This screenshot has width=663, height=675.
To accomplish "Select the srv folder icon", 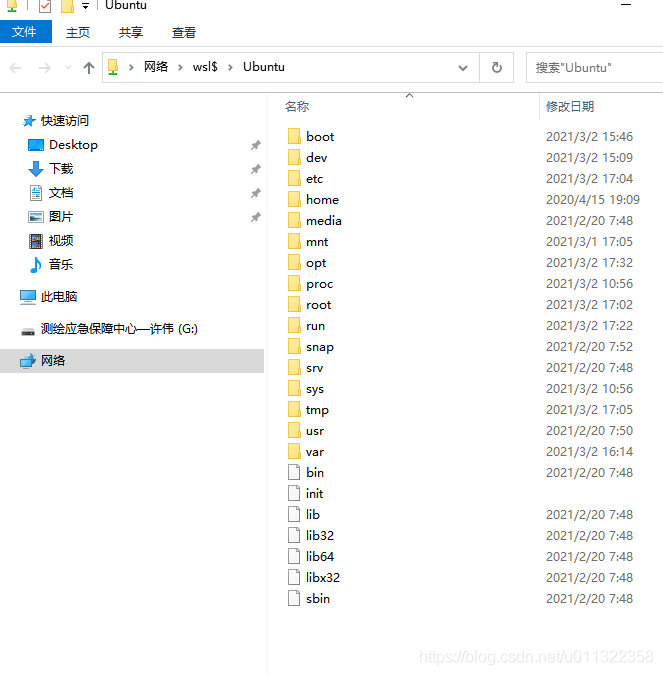I will 294,367.
